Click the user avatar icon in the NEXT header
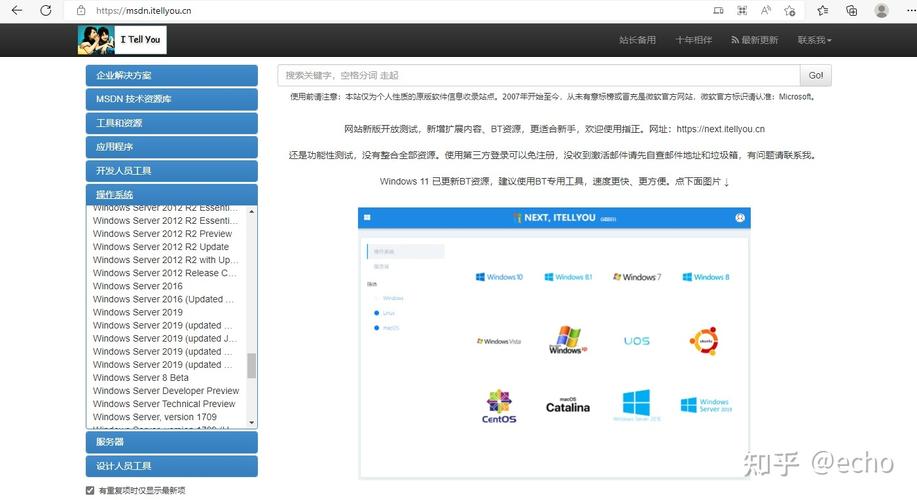 pyautogui.click(x=740, y=218)
